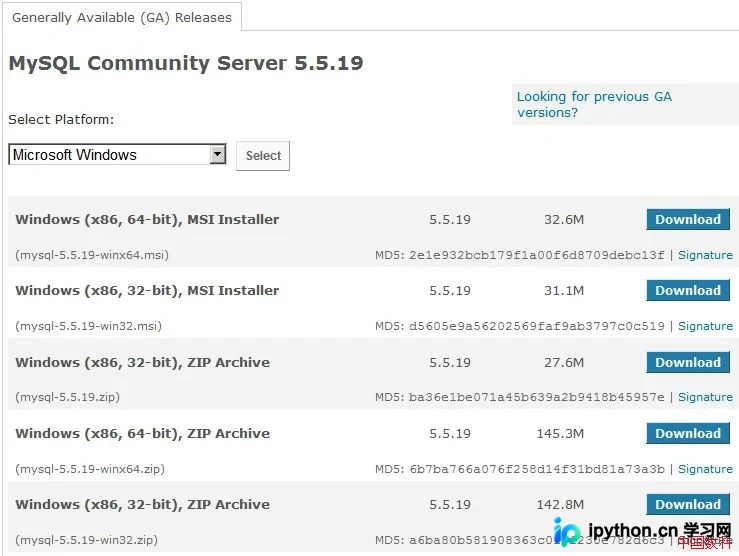Open Signature link for mysql-5.5.19-winx64.msi
Screen dimensions: 739x556
pos(705,255)
